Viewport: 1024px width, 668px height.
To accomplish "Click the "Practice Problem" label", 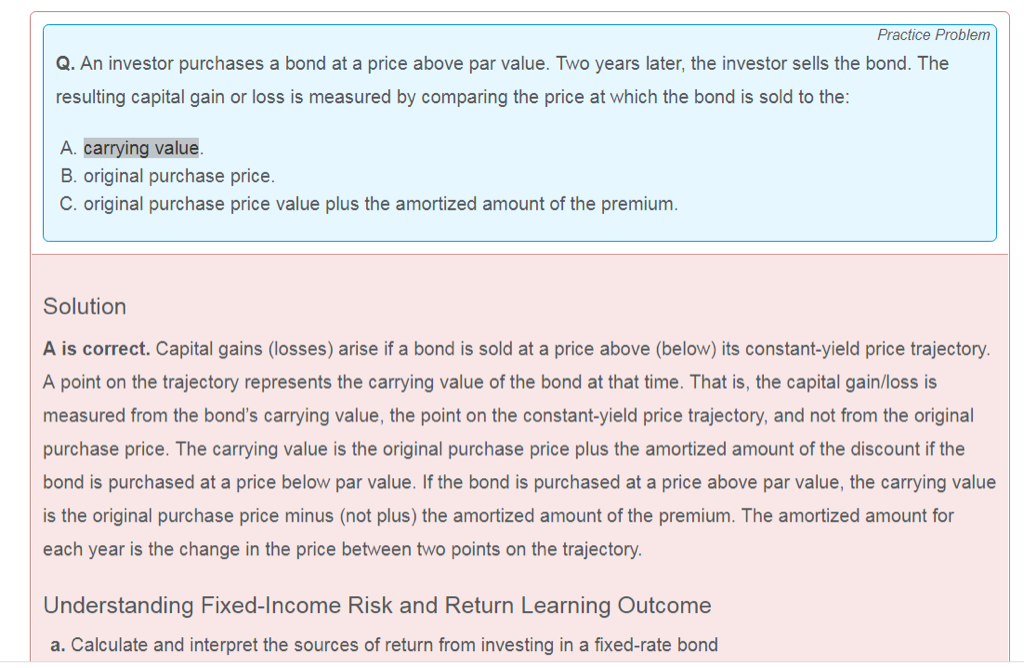I will (933, 35).
